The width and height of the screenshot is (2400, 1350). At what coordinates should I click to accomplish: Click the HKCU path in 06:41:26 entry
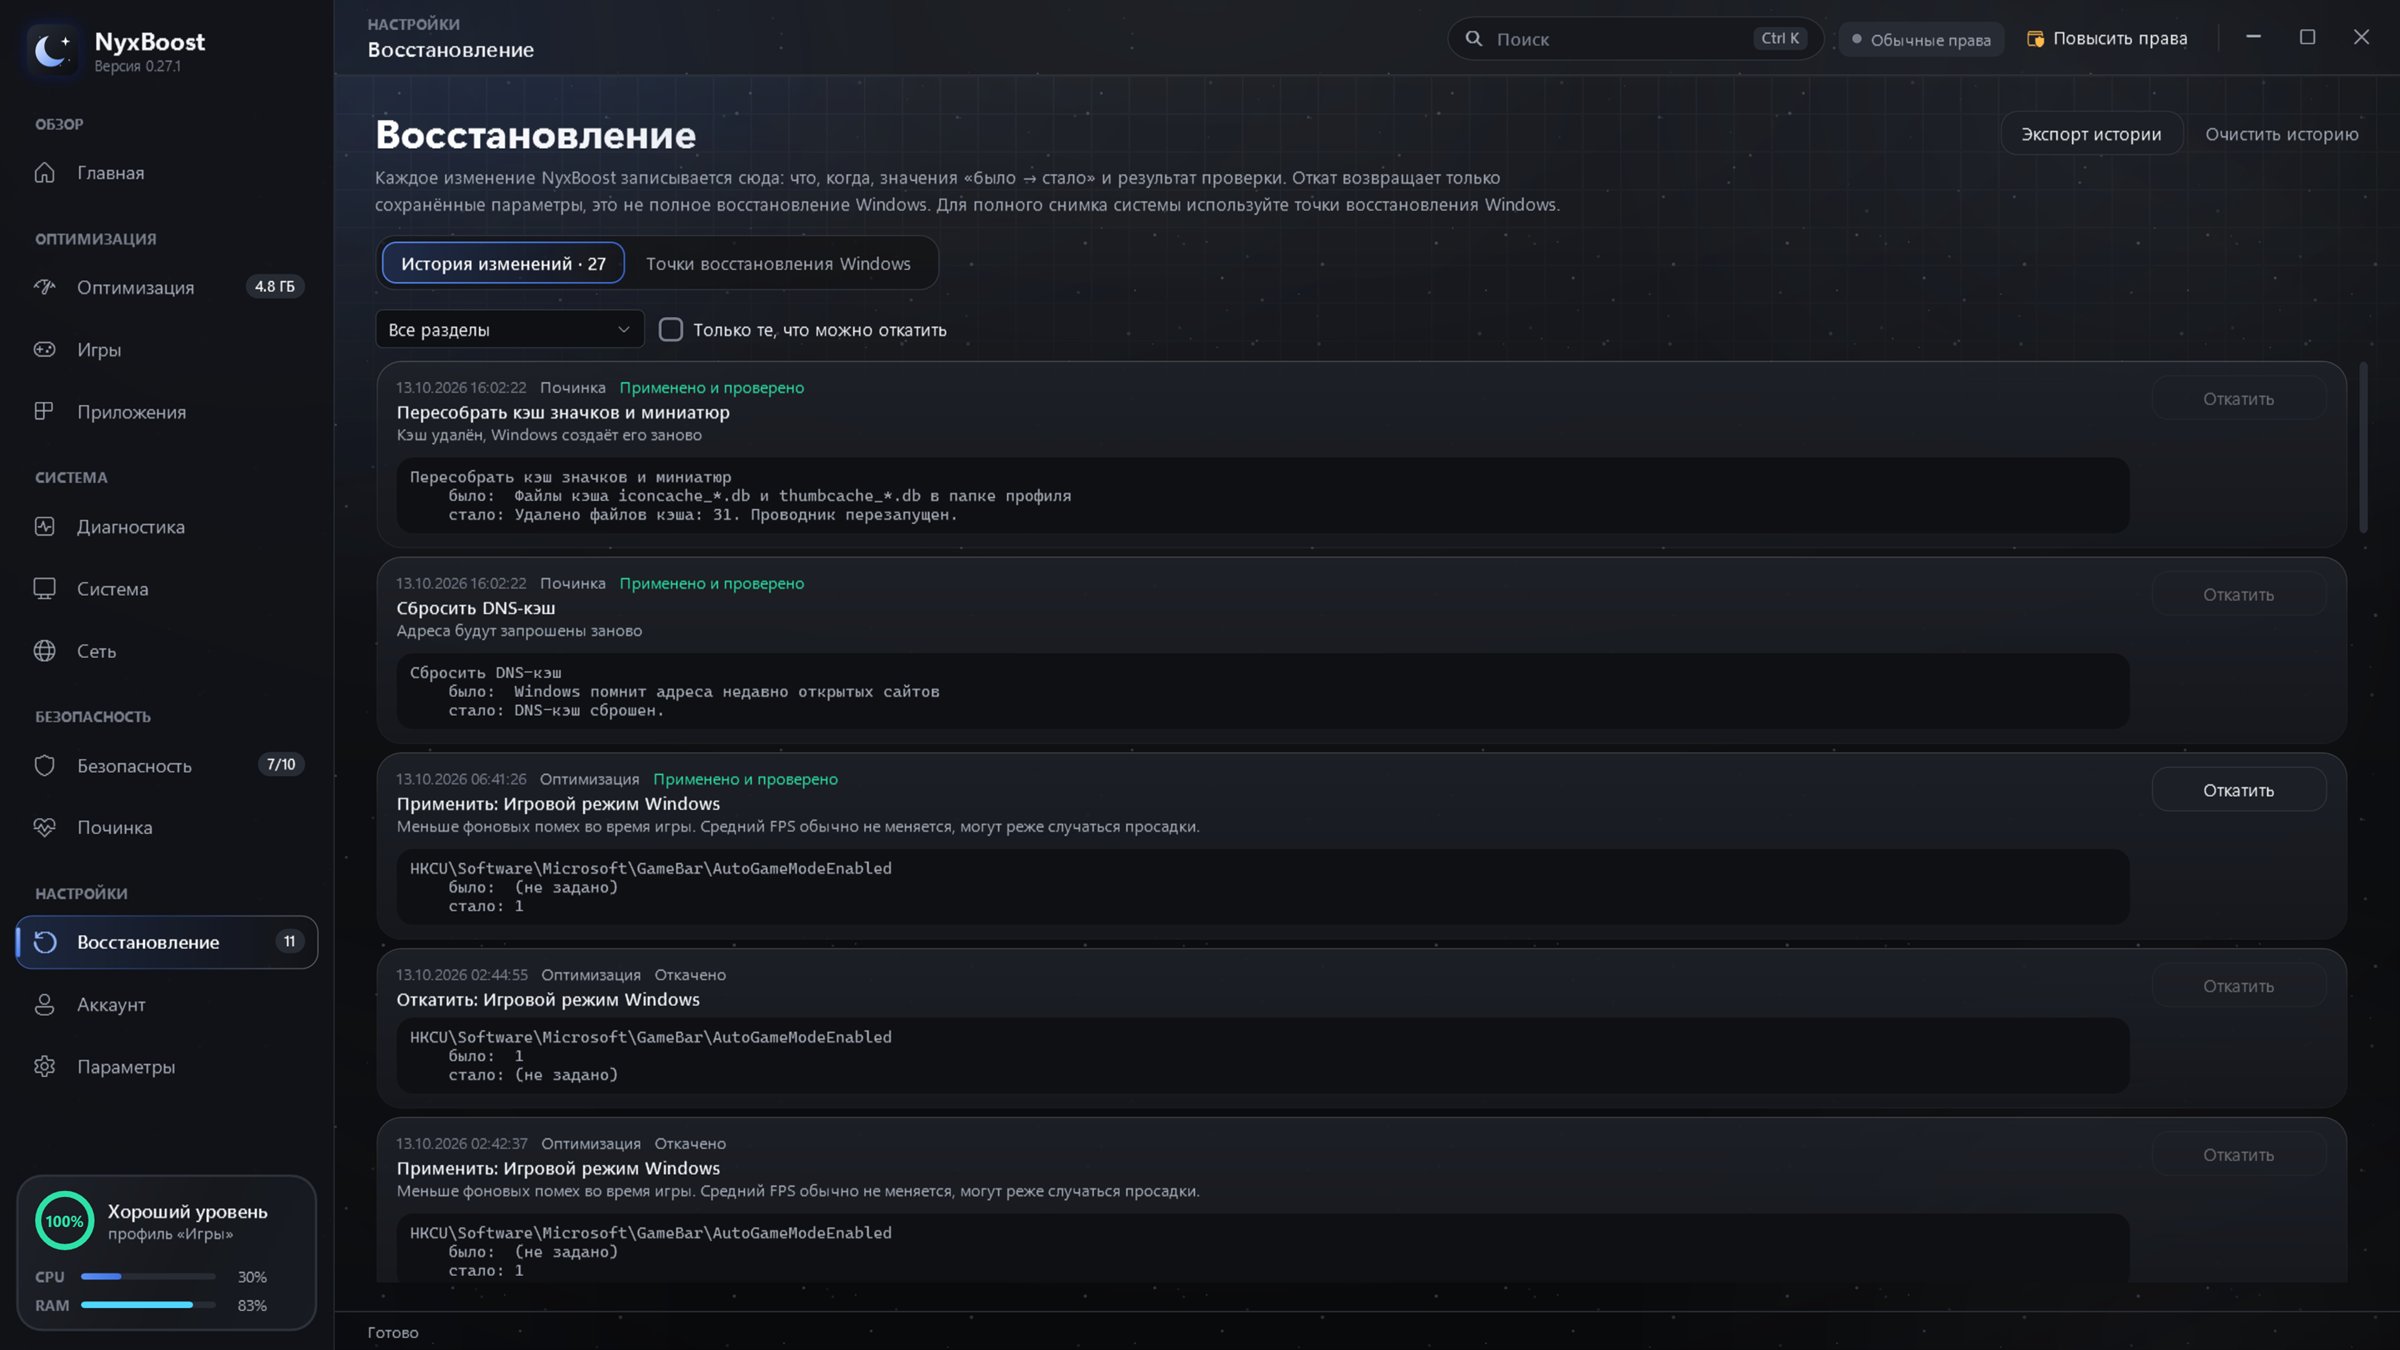[650, 868]
